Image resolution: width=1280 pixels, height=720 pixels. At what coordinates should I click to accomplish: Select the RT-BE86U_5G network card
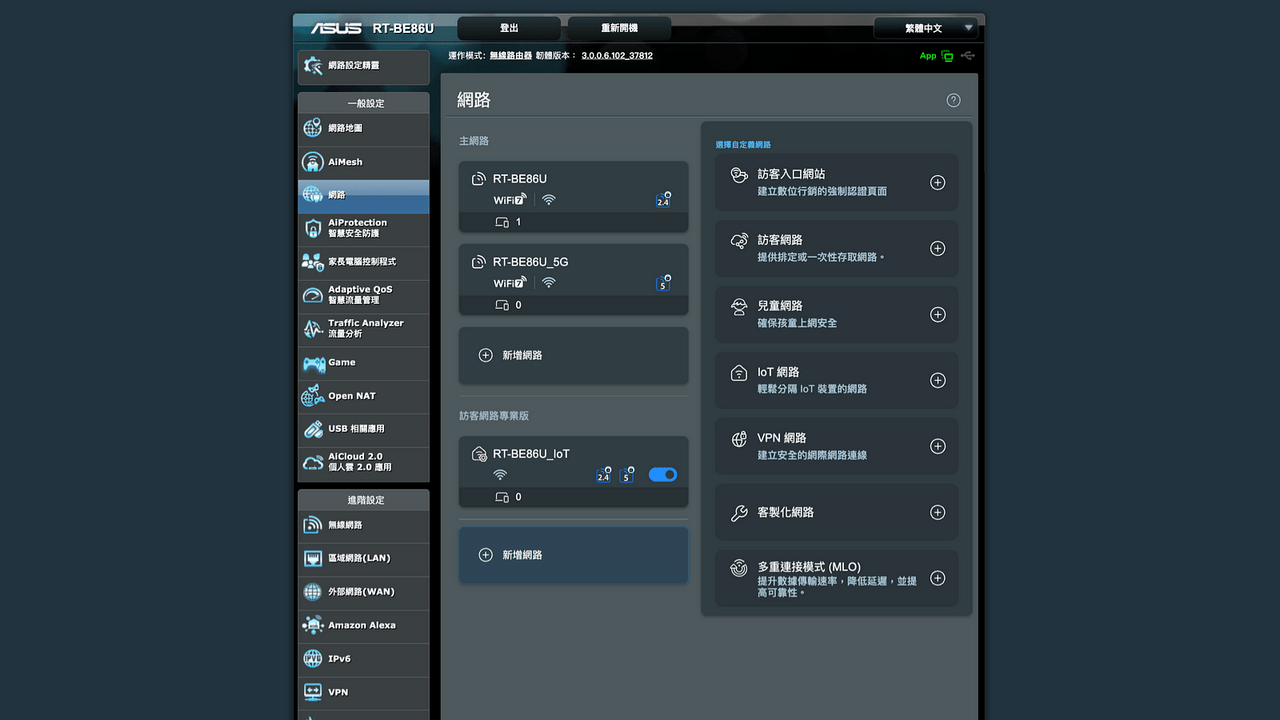point(573,279)
